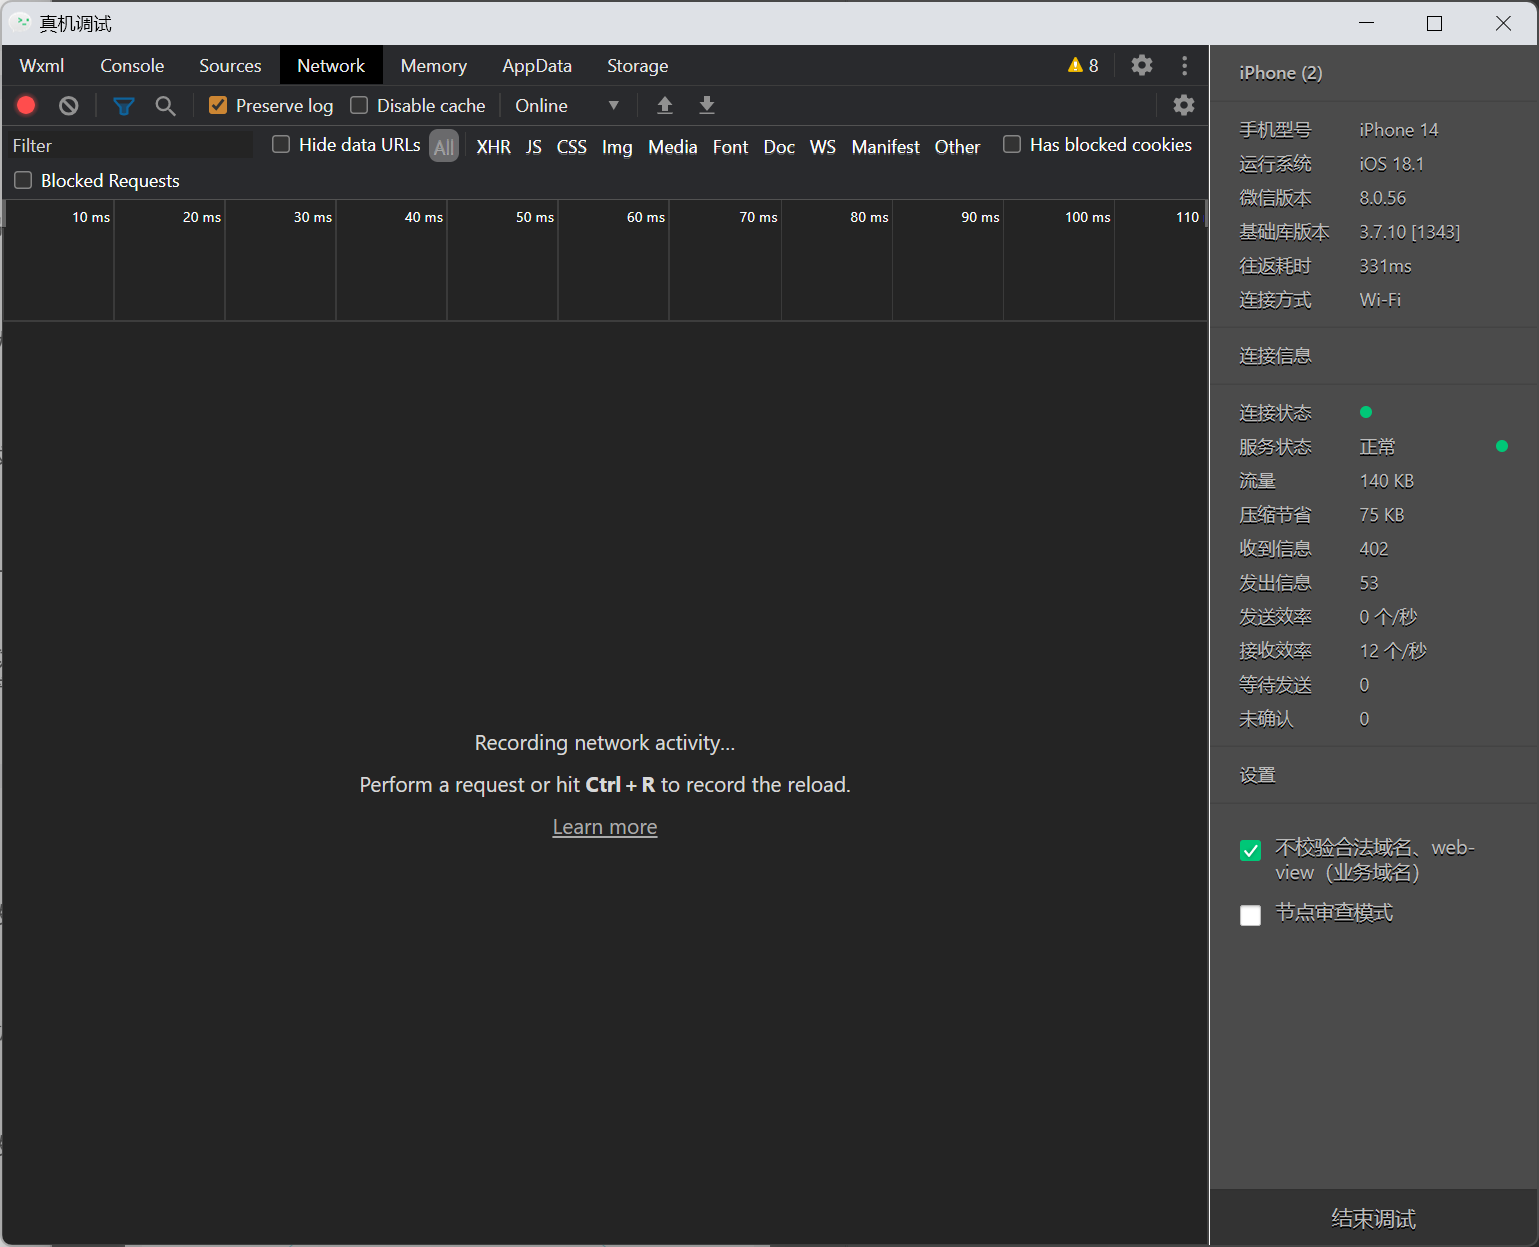Filter requests by Font
Screen dimensions: 1539x1247
[x=731, y=146]
